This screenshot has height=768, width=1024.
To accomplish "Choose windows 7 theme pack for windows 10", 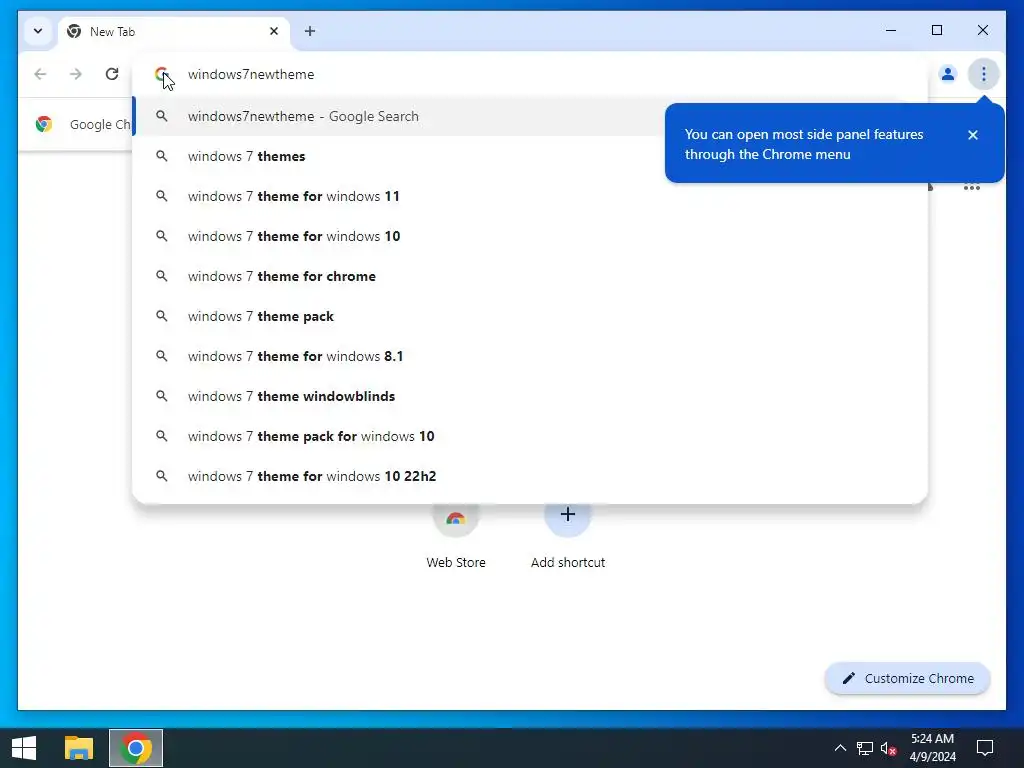I will (x=530, y=436).
